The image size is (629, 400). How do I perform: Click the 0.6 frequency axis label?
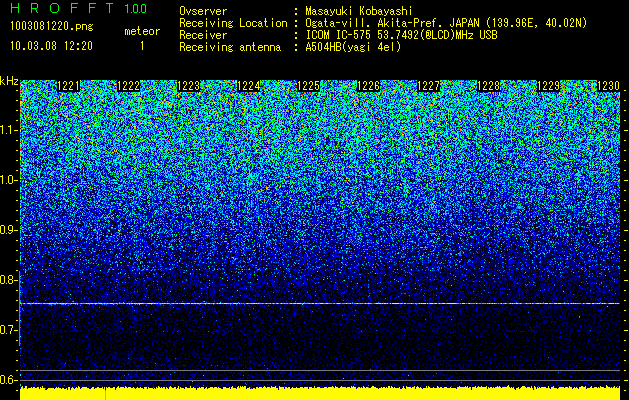(8, 380)
